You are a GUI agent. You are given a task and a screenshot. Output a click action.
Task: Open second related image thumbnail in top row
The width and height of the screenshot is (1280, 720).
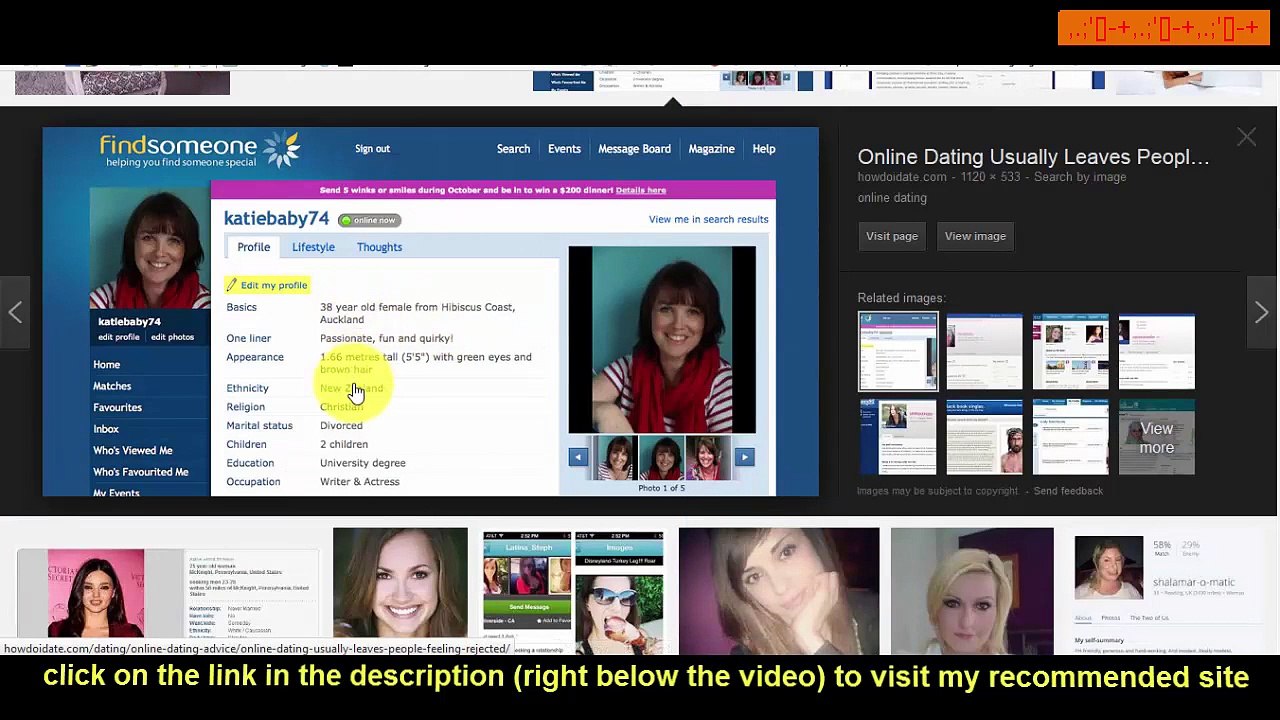pos(984,351)
